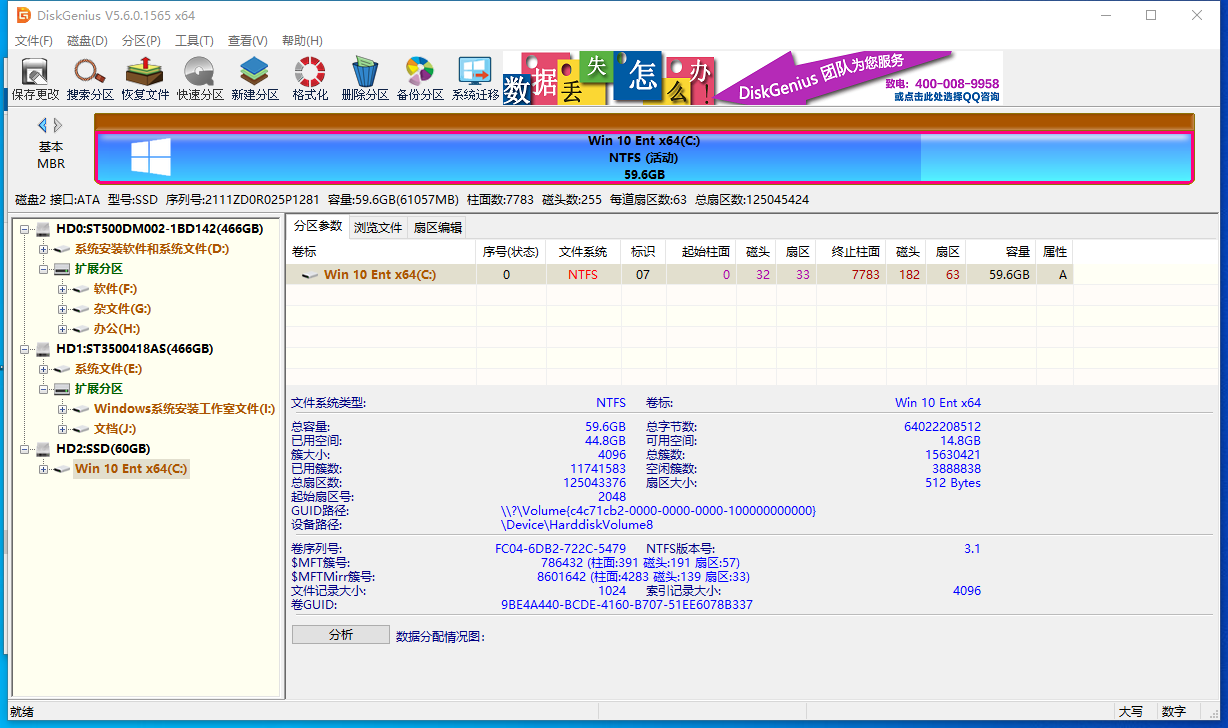Click the 保存更改 save changes icon
The width and height of the screenshot is (1228, 728).
click(35, 79)
